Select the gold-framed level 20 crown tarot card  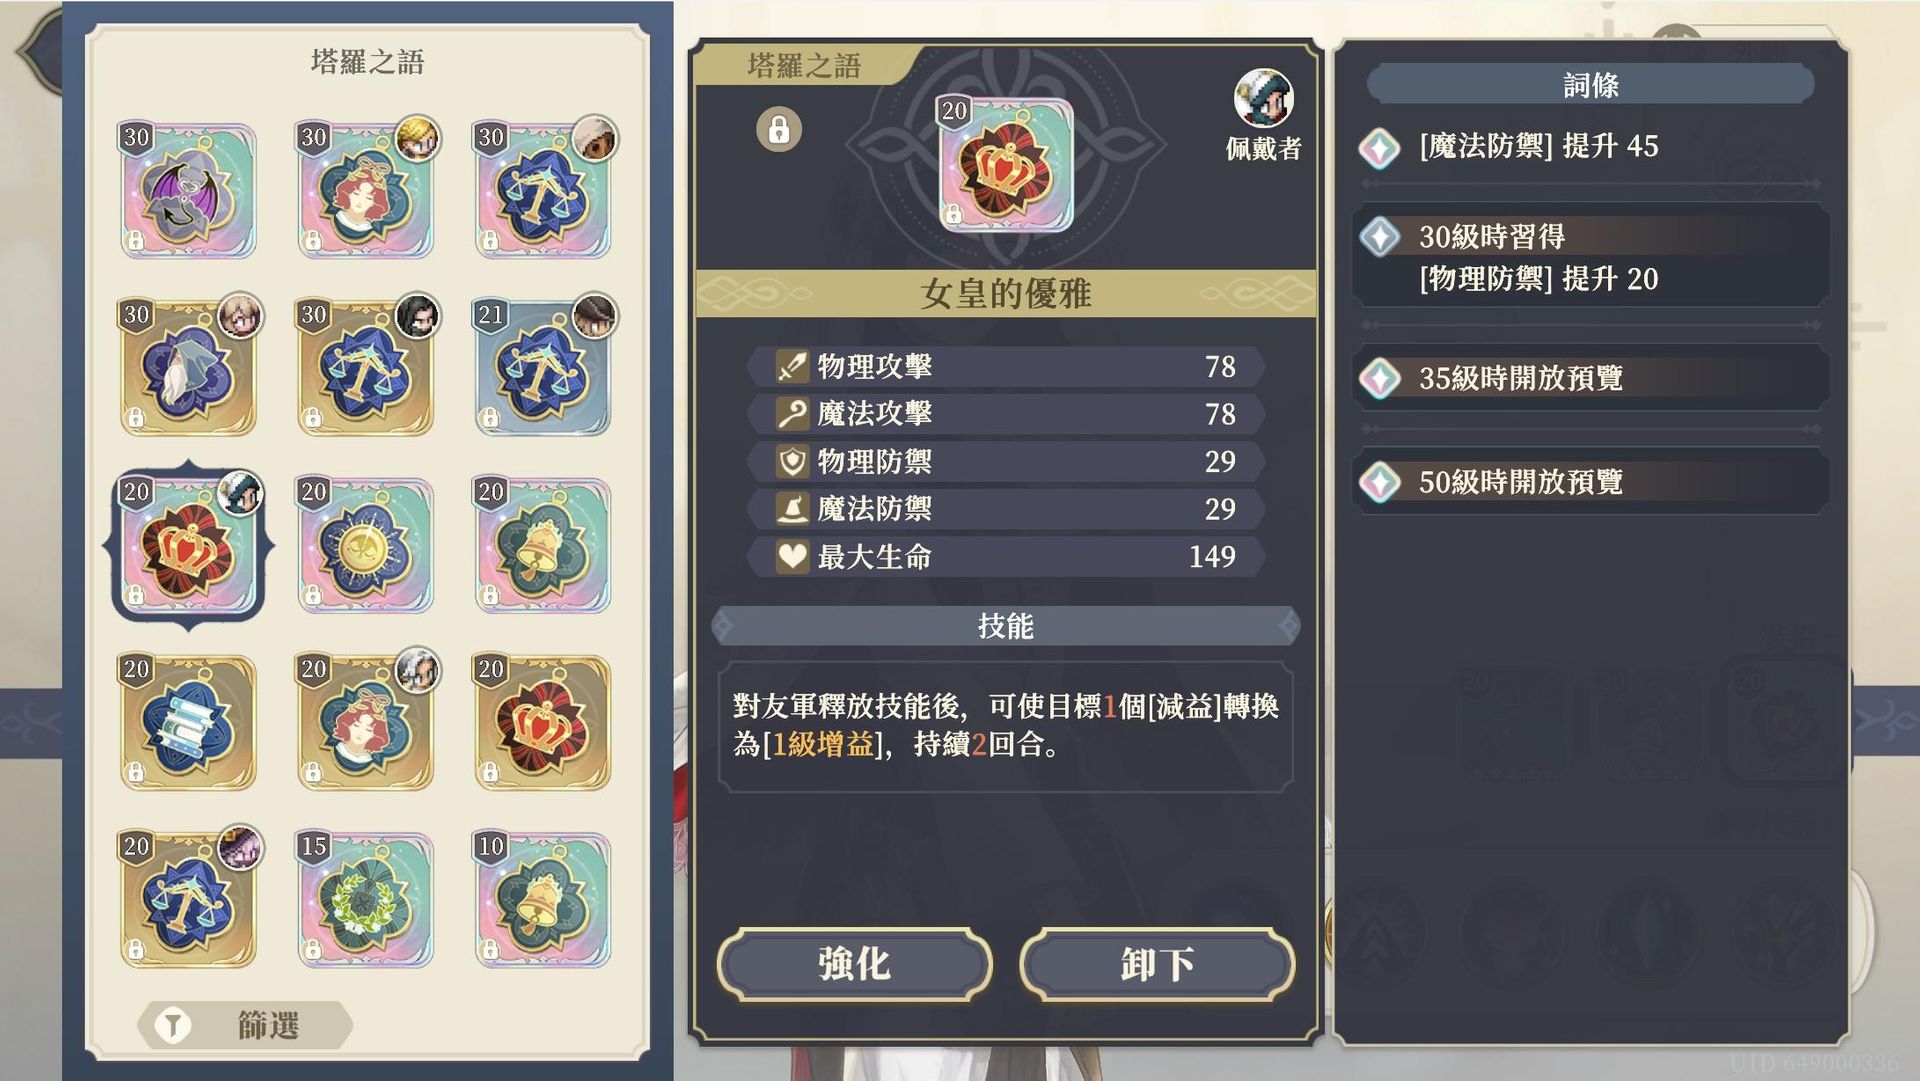[x=543, y=722]
